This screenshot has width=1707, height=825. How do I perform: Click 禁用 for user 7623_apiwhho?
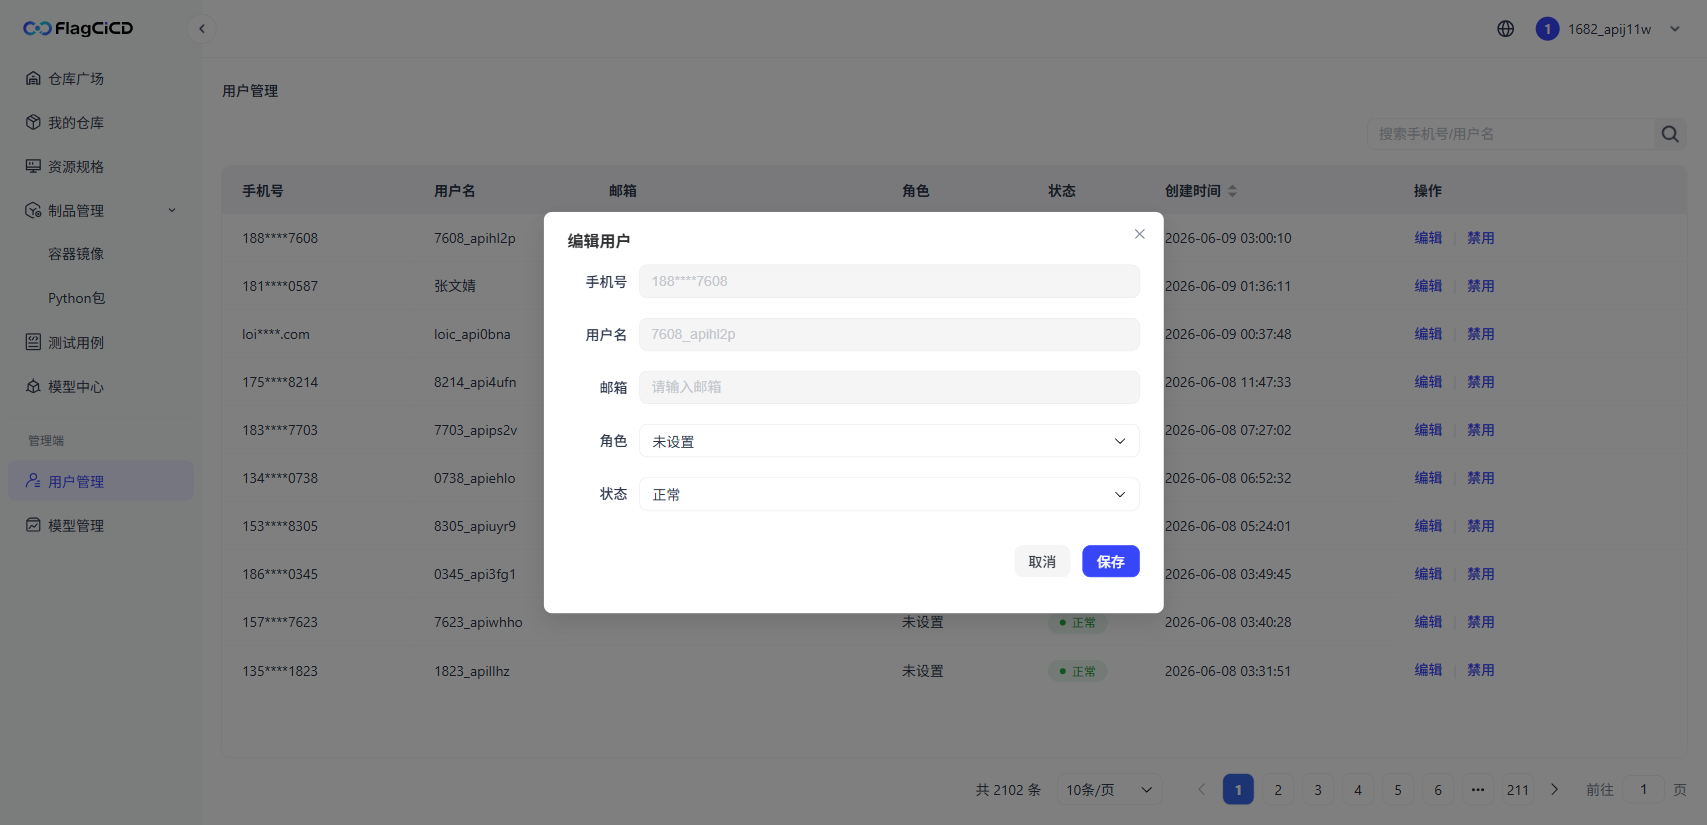(x=1481, y=622)
